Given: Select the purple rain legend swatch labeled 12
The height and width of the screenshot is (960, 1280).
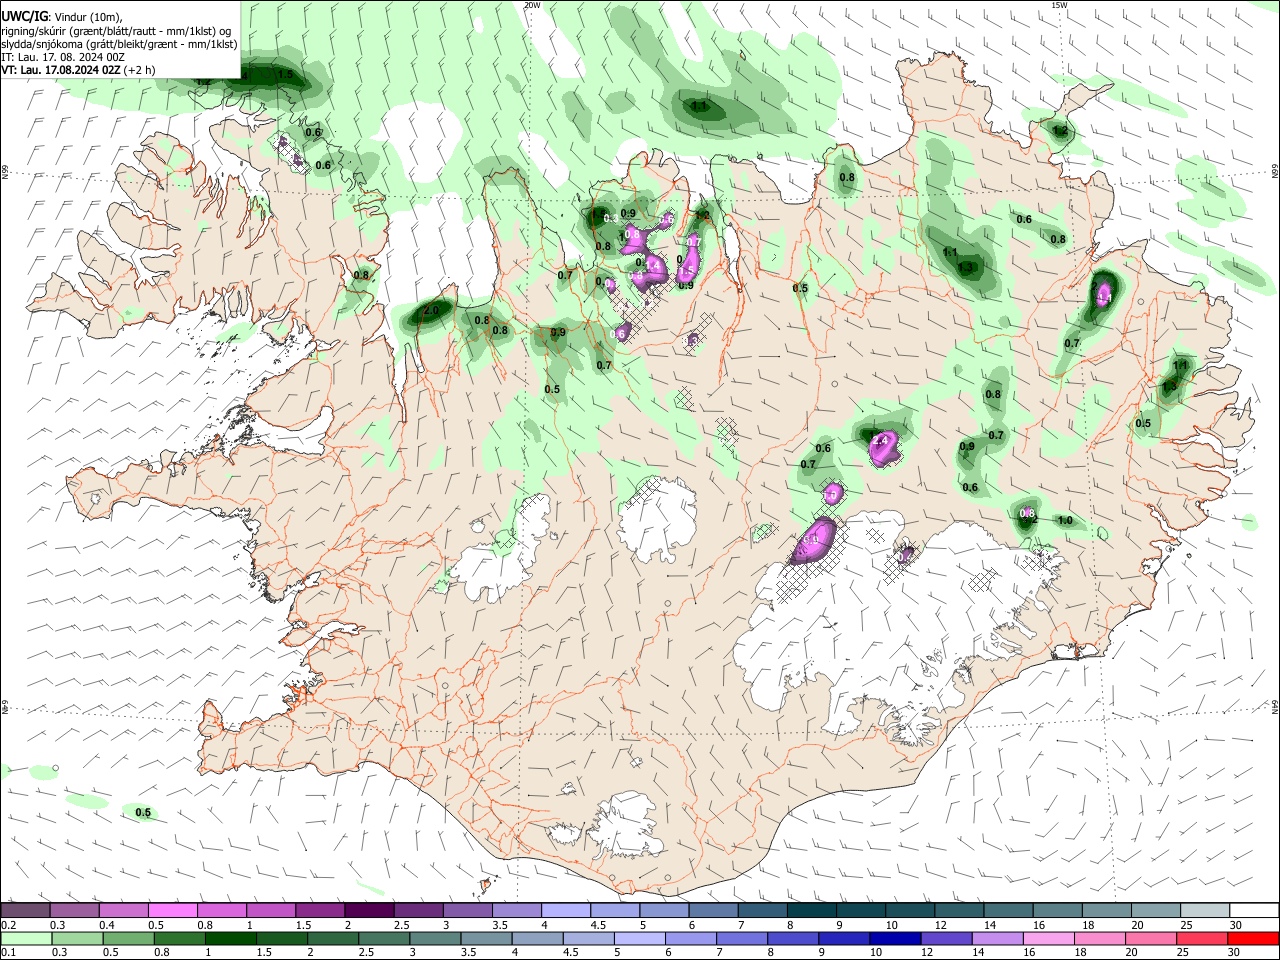Looking at the screenshot, I should (x=946, y=939).
